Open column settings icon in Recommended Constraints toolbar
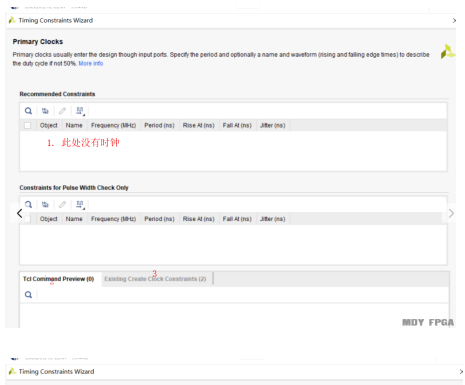 pyautogui.click(x=80, y=111)
